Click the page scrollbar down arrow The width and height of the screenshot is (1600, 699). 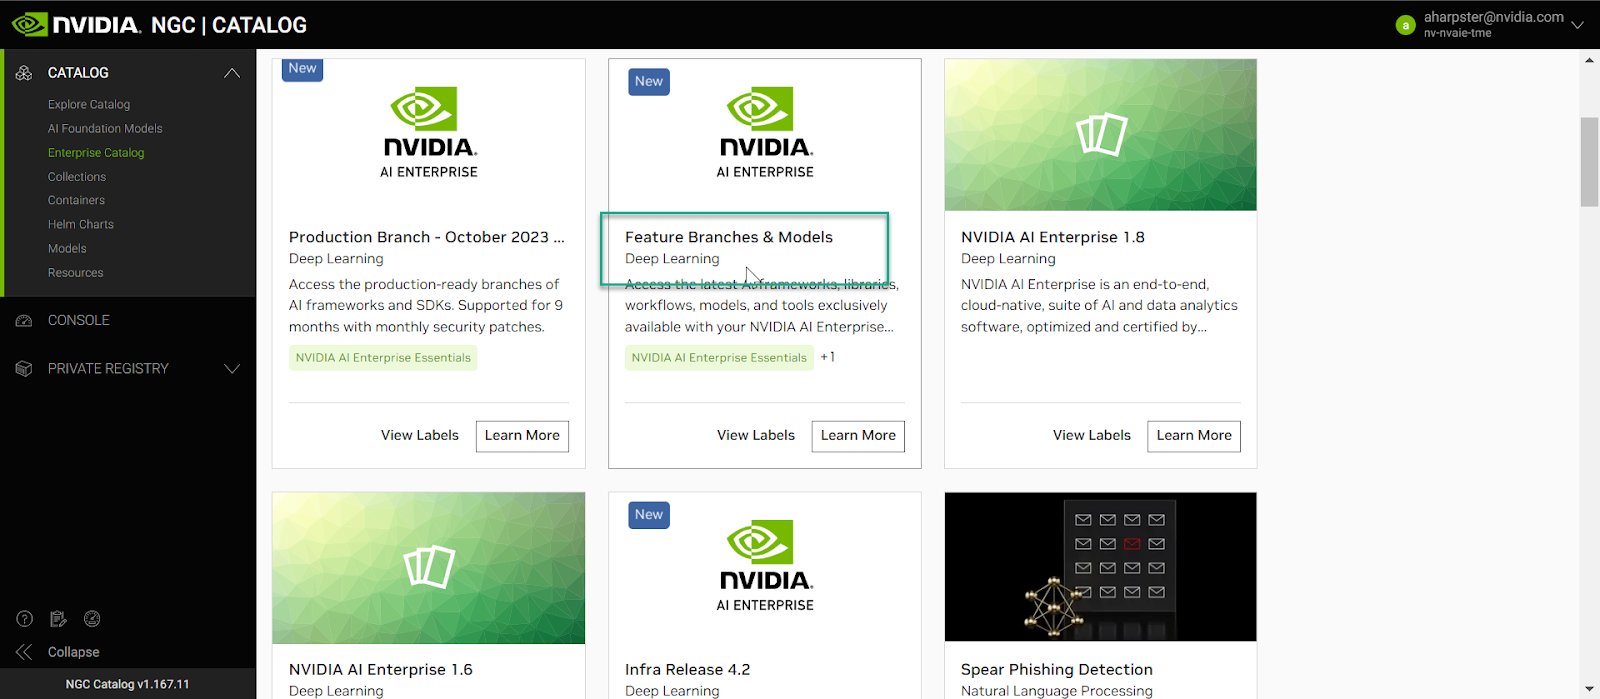(x=1590, y=689)
